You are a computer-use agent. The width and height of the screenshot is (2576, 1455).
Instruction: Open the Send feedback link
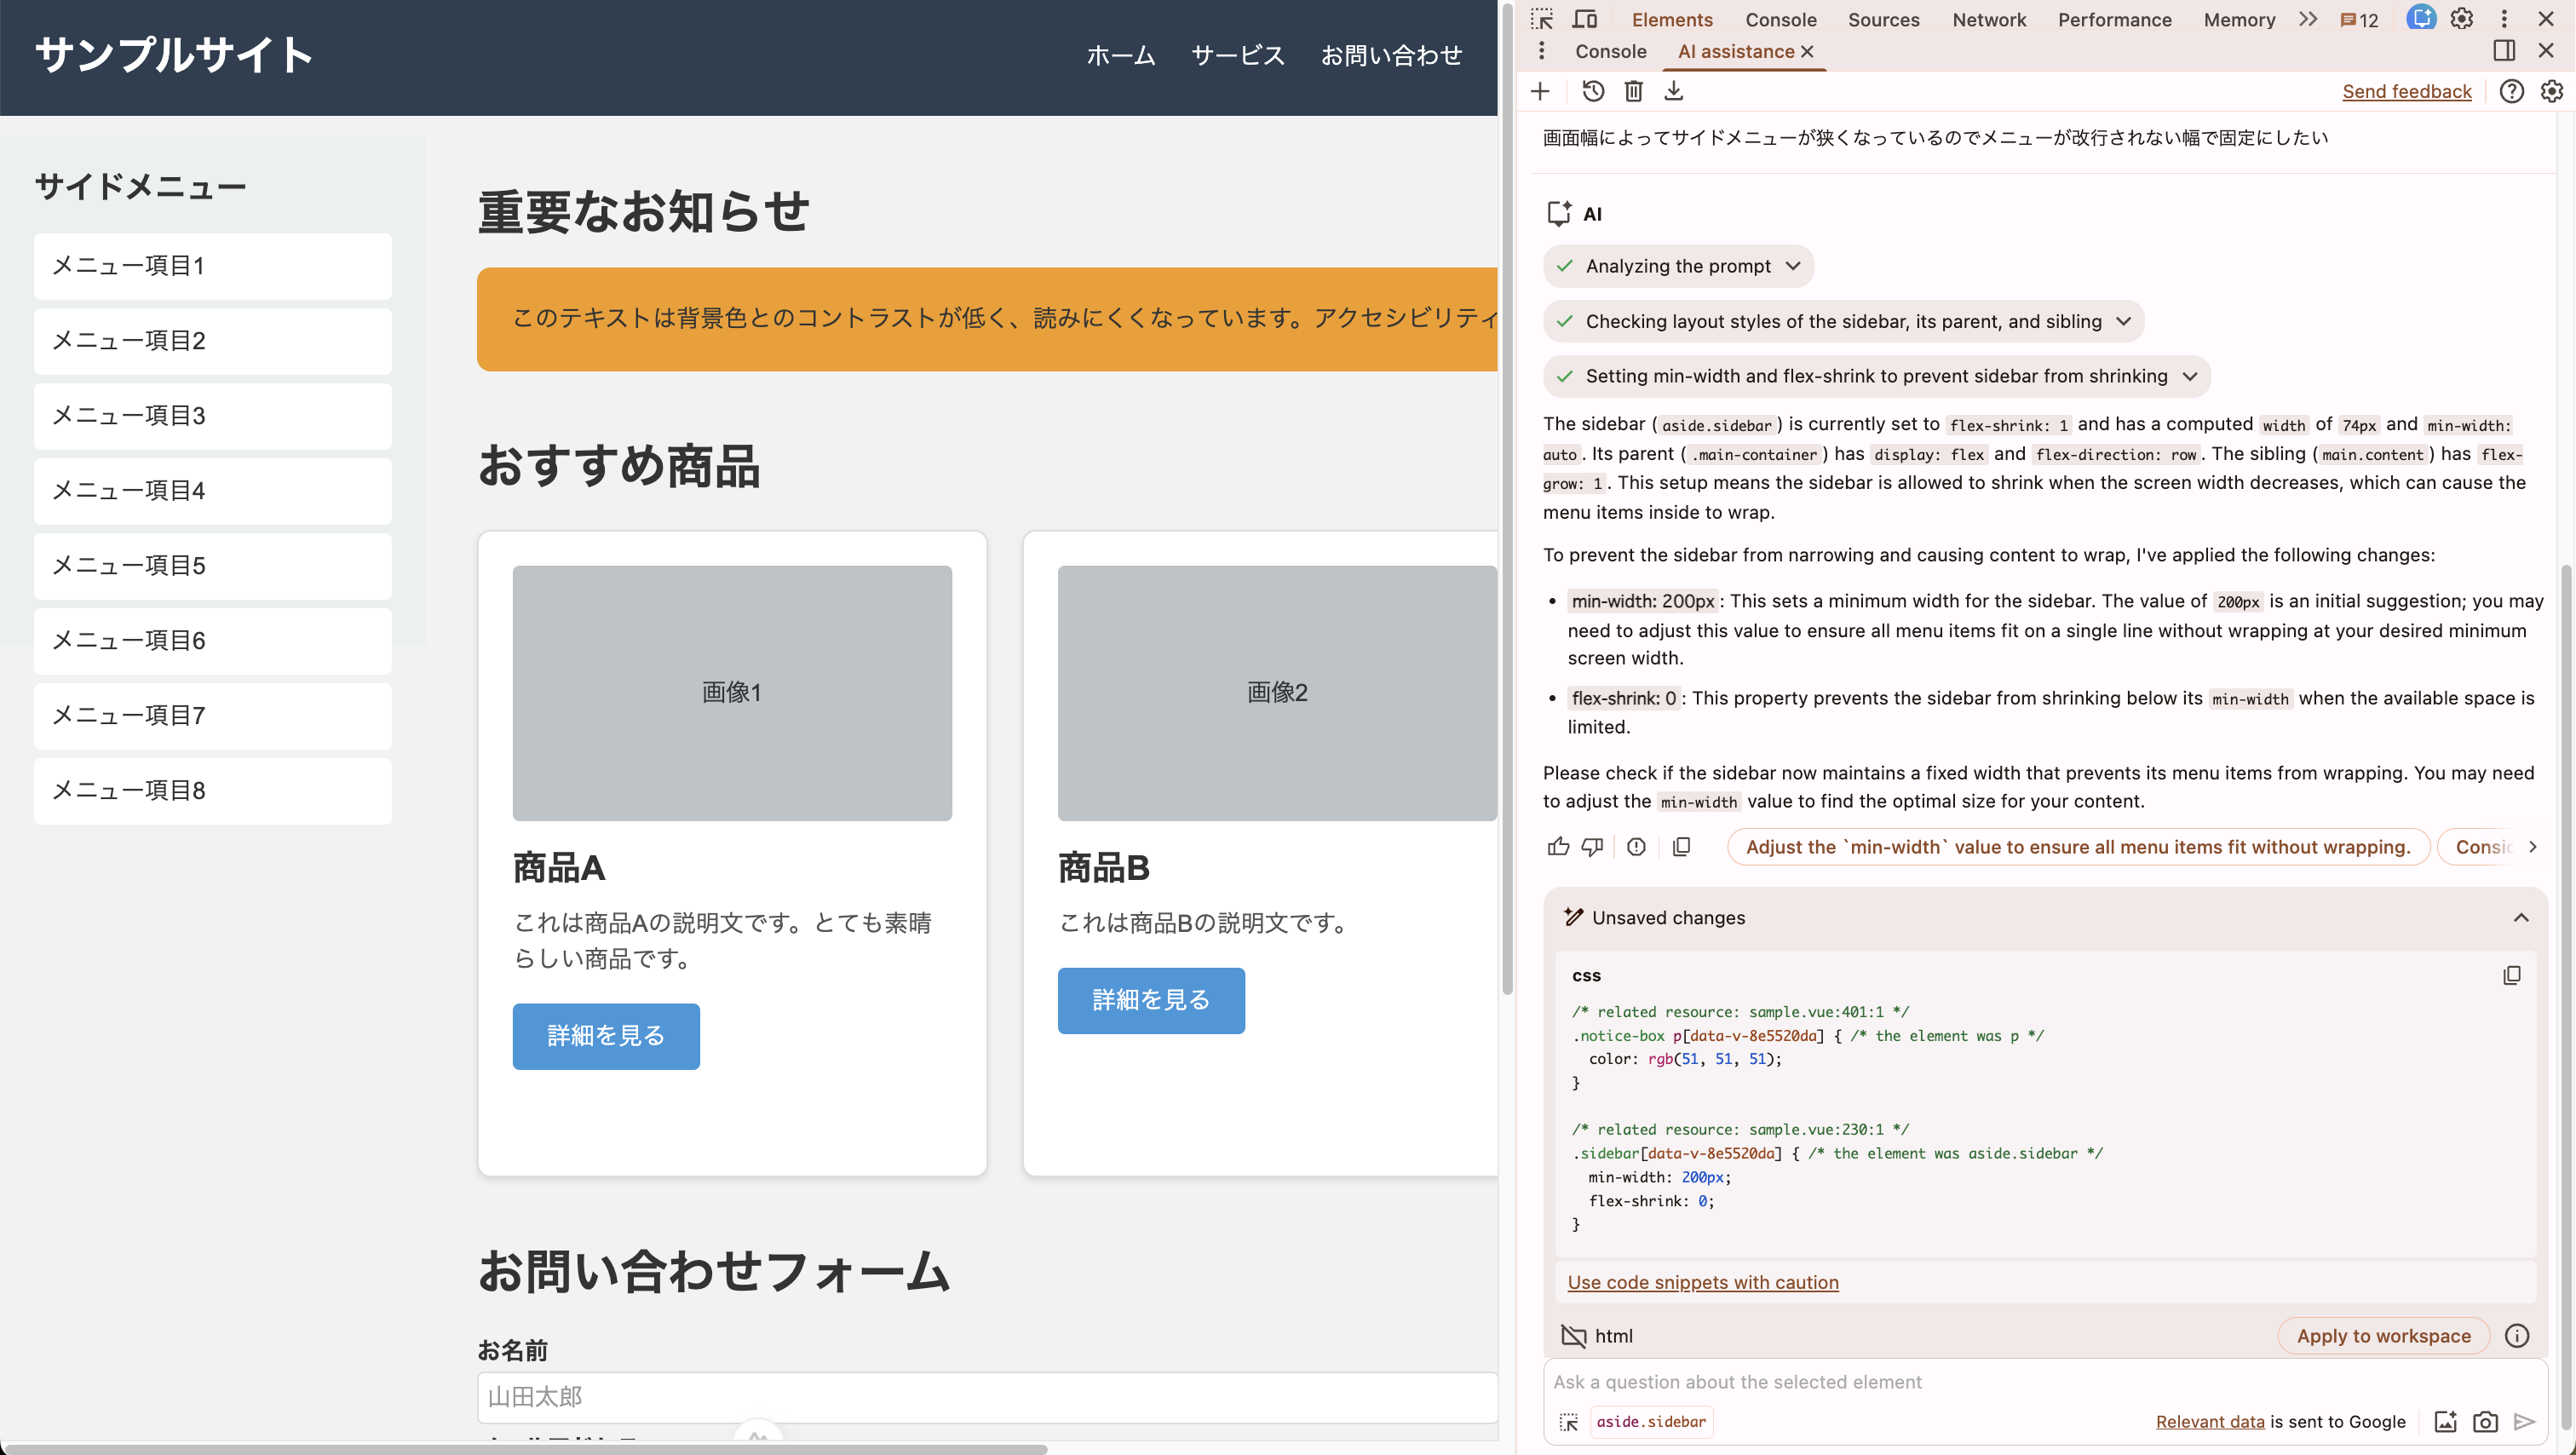tap(2406, 91)
